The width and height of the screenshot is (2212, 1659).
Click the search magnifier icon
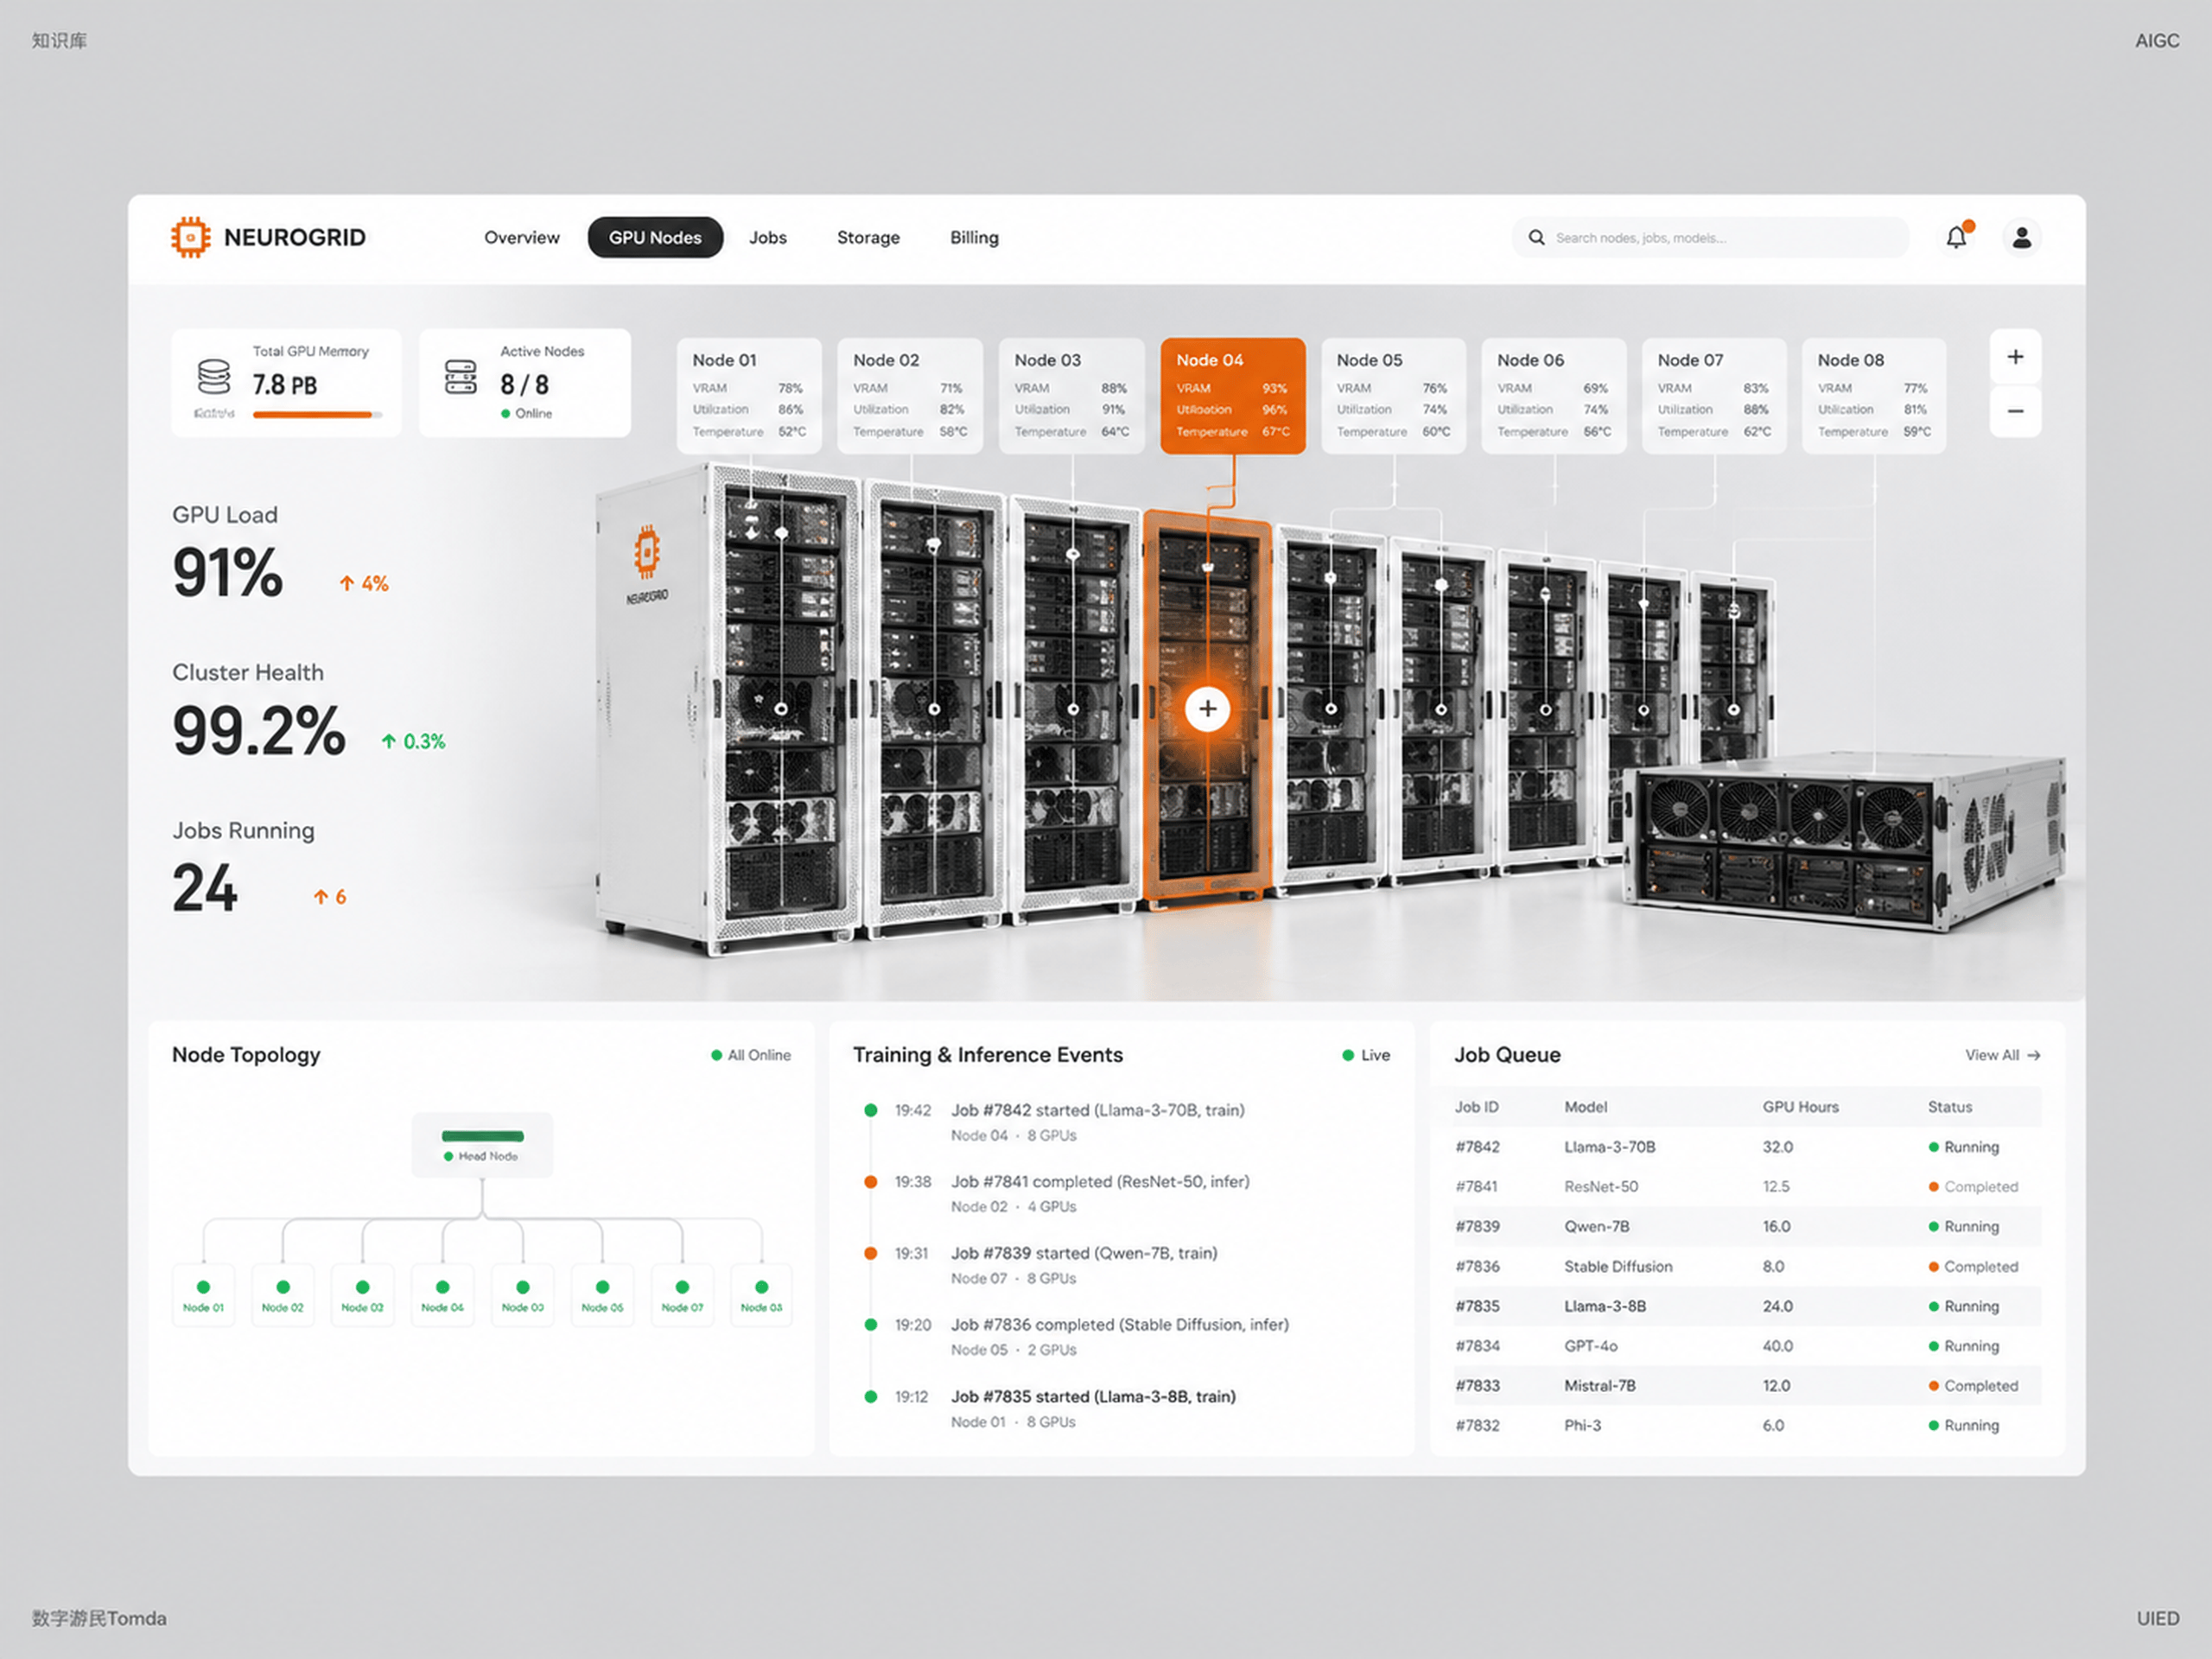(x=1536, y=237)
